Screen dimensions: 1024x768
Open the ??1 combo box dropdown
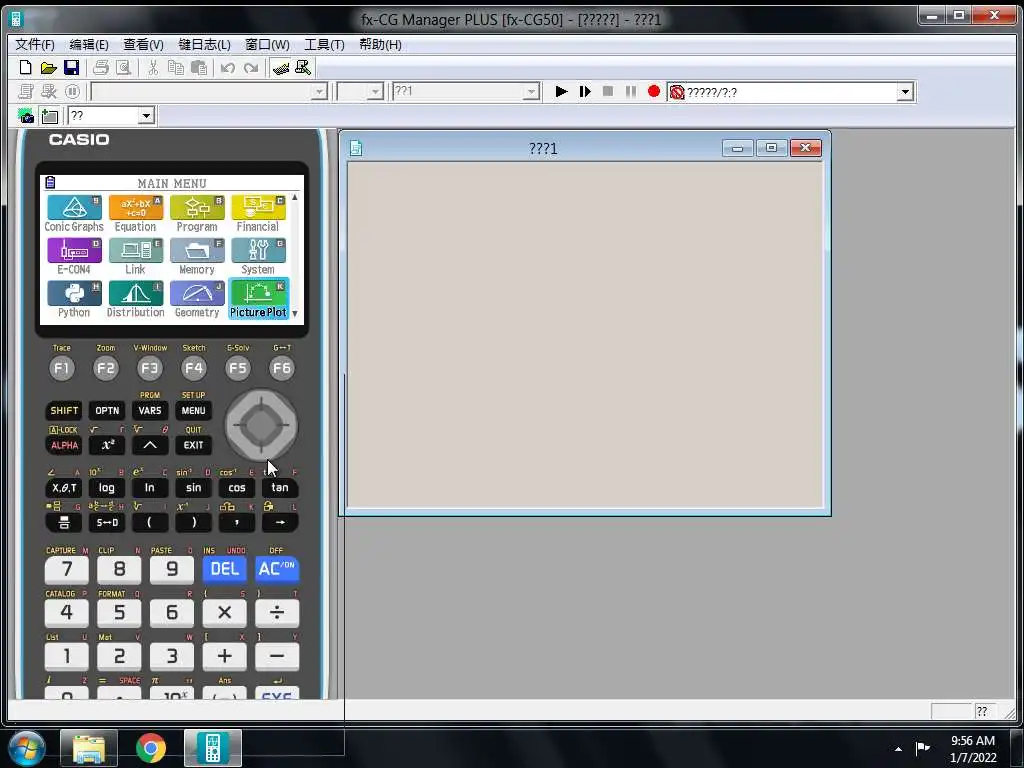pos(532,91)
